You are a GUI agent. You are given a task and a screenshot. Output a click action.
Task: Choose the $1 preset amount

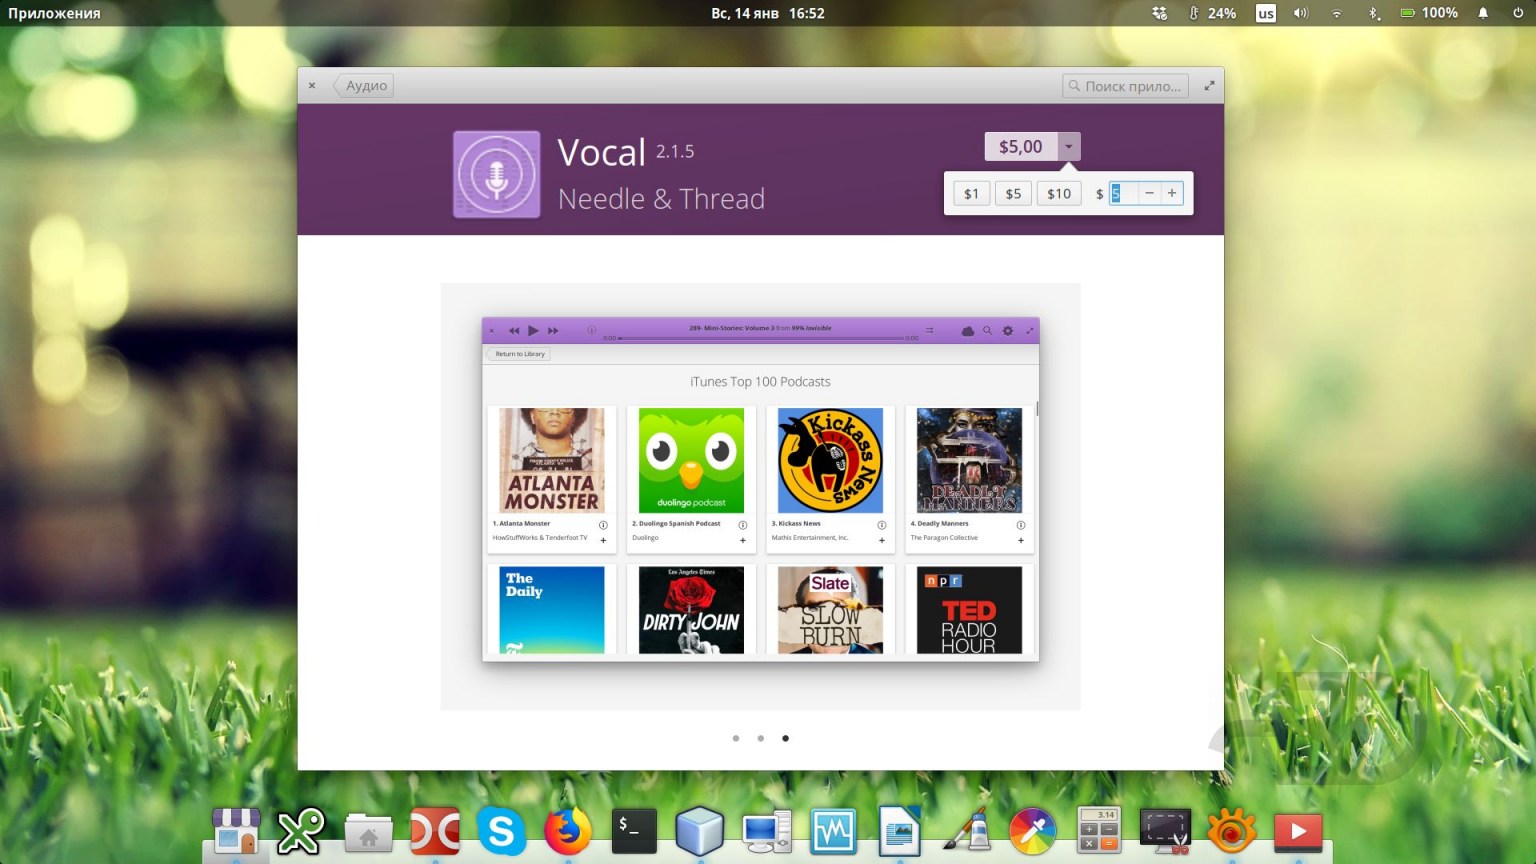(x=971, y=194)
